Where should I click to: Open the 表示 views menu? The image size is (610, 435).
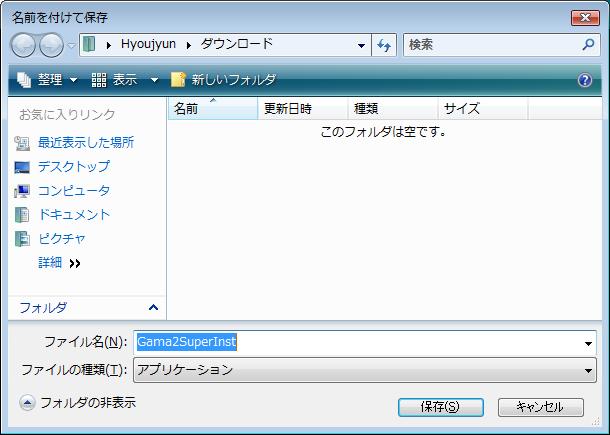[x=114, y=80]
